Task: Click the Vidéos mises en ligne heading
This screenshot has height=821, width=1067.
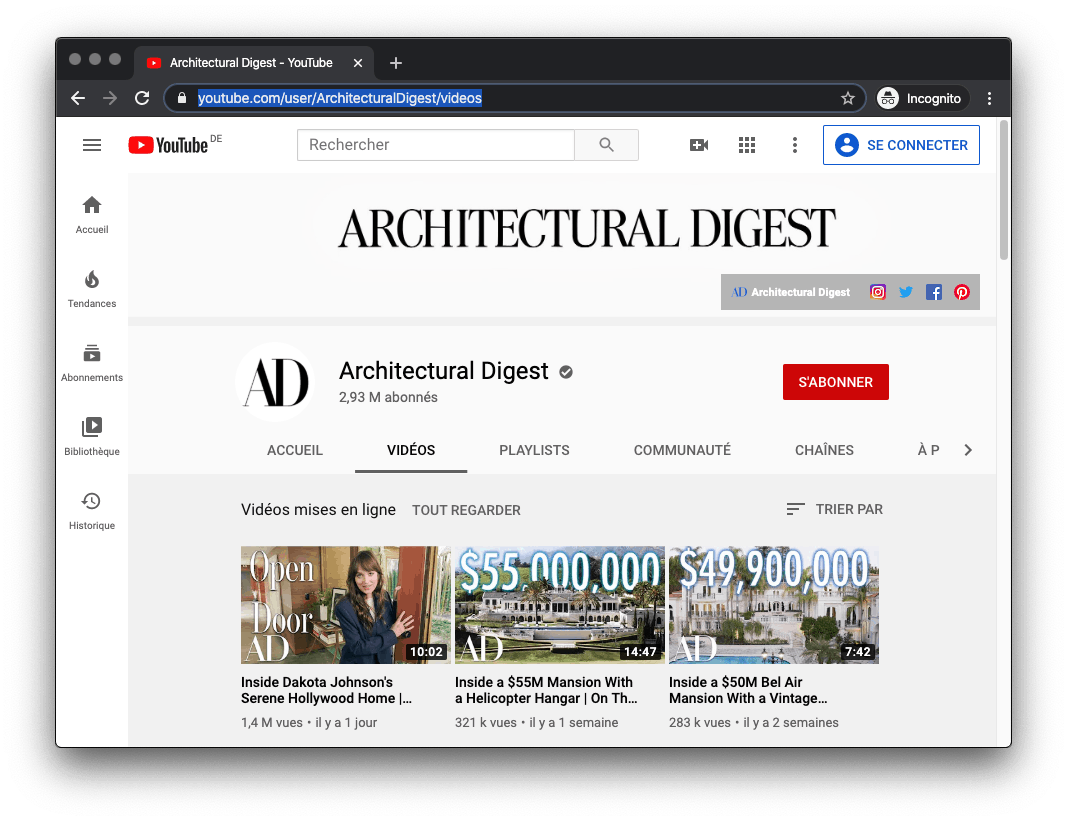Action: click(318, 509)
